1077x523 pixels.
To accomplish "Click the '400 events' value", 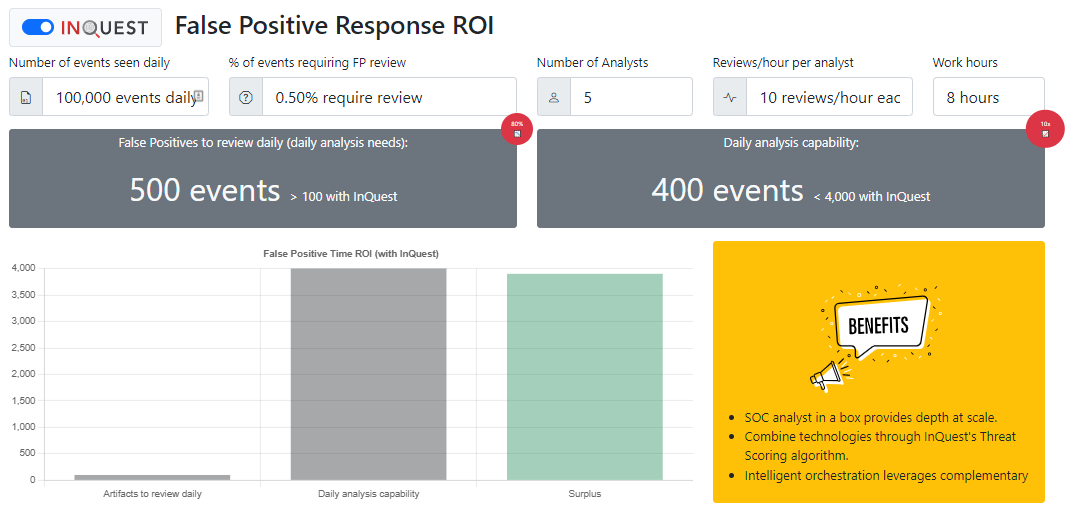I will tap(727, 190).
